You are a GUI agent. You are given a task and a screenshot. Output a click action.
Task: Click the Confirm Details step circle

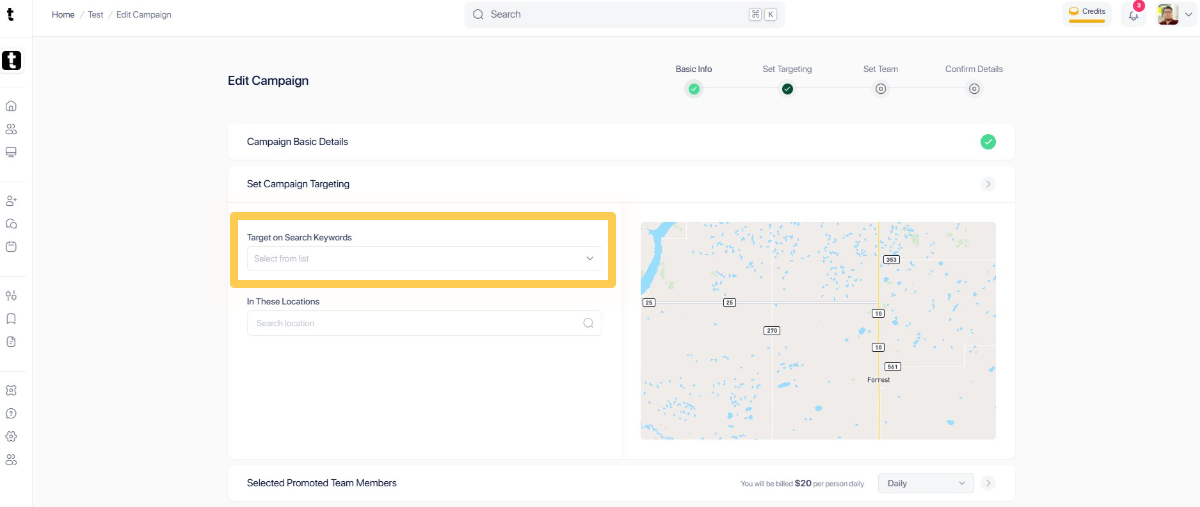[974, 89]
